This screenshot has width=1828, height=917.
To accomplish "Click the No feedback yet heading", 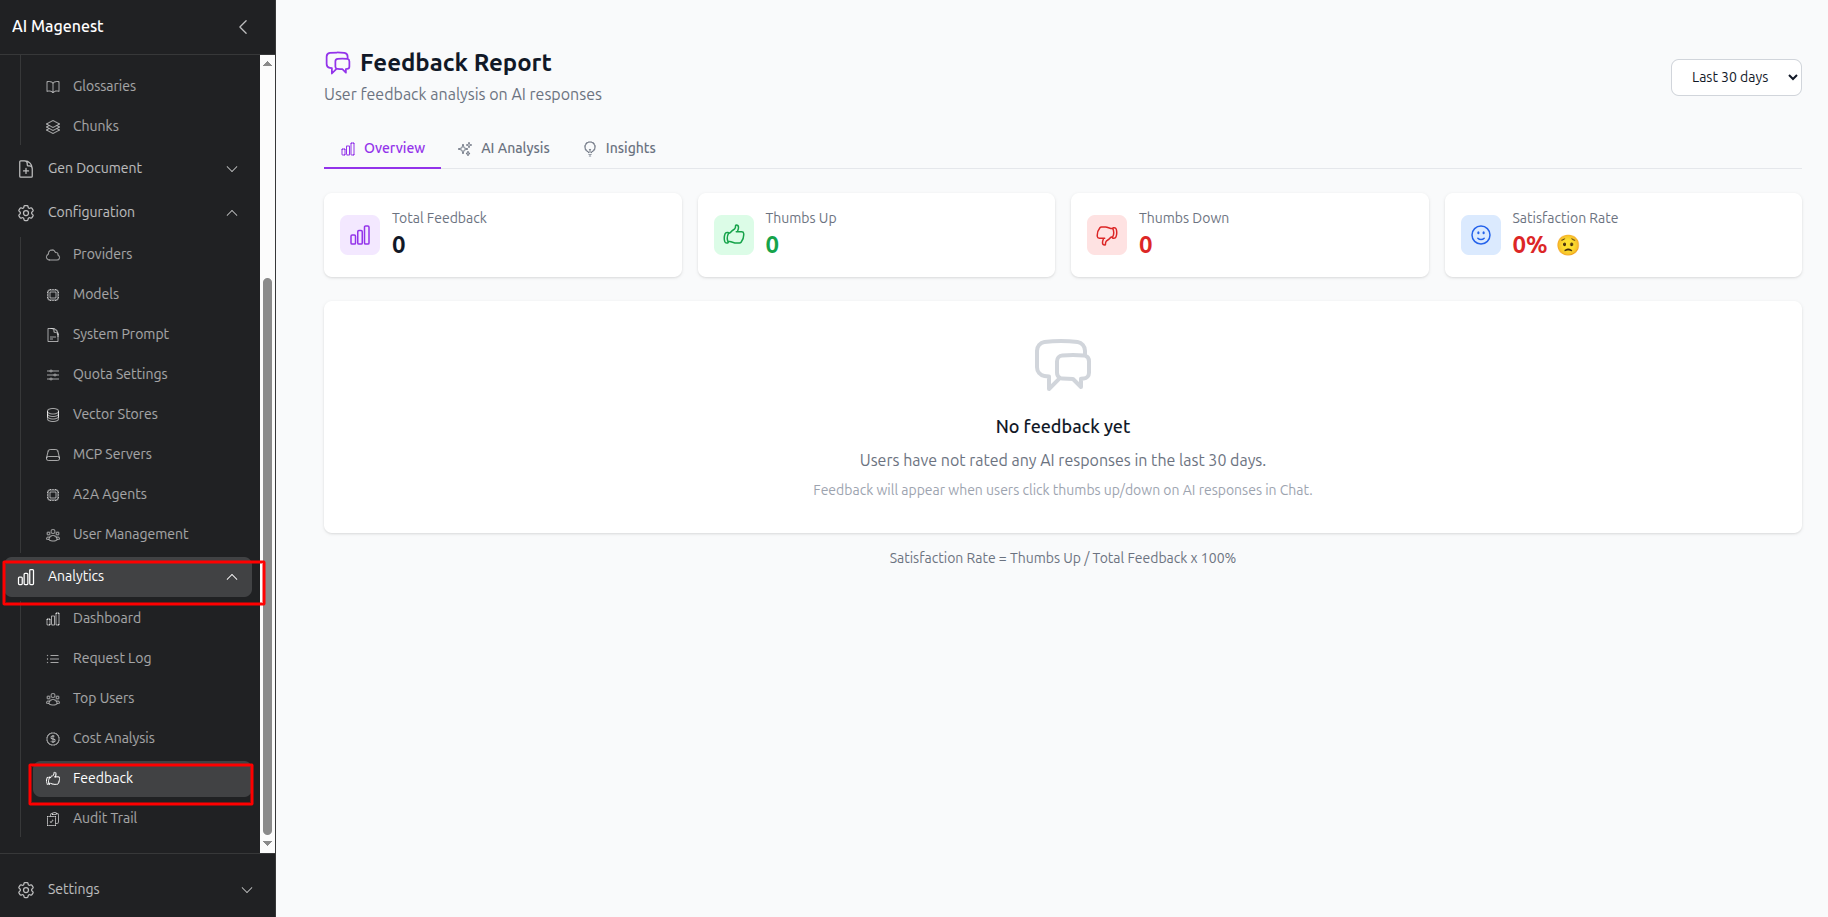I will tap(1063, 427).
